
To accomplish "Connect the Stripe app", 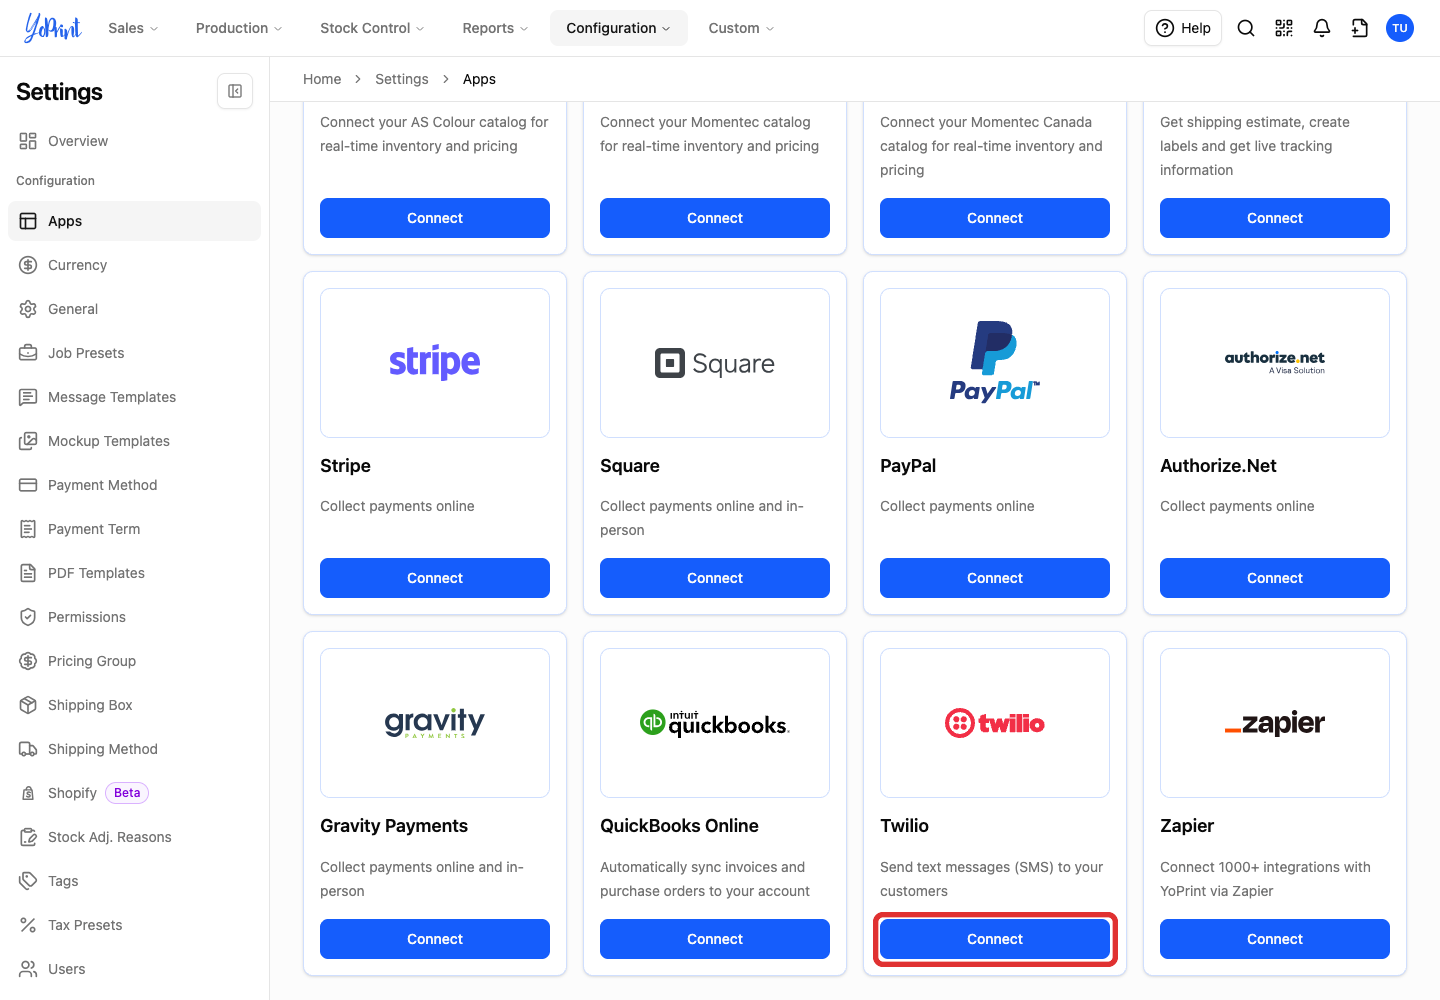I will coord(435,578).
